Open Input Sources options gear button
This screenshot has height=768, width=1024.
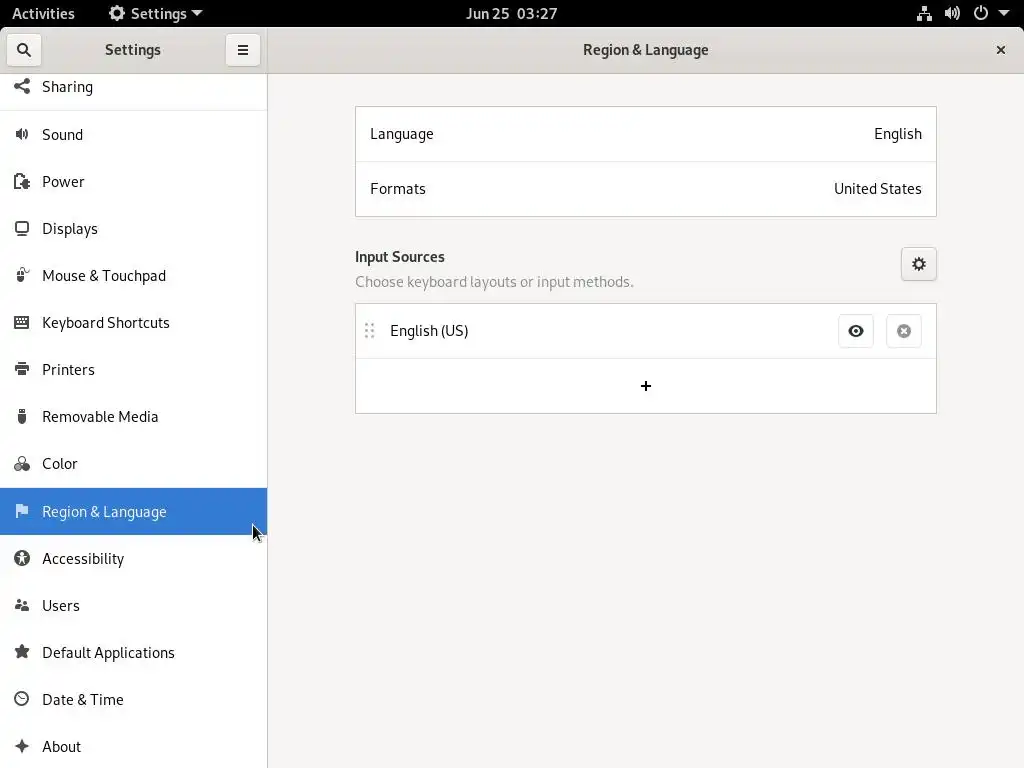tap(918, 264)
